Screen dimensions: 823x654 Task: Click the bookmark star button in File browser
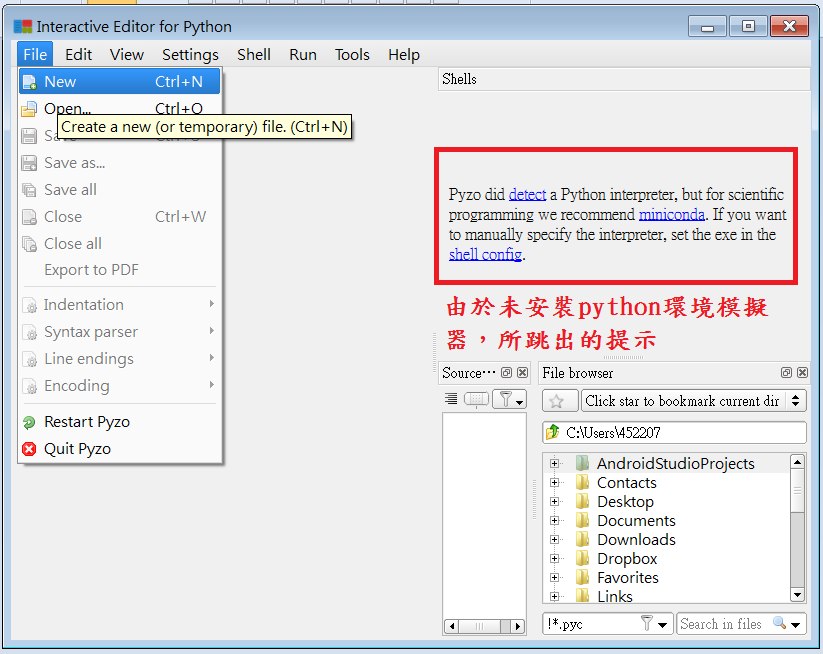558,401
